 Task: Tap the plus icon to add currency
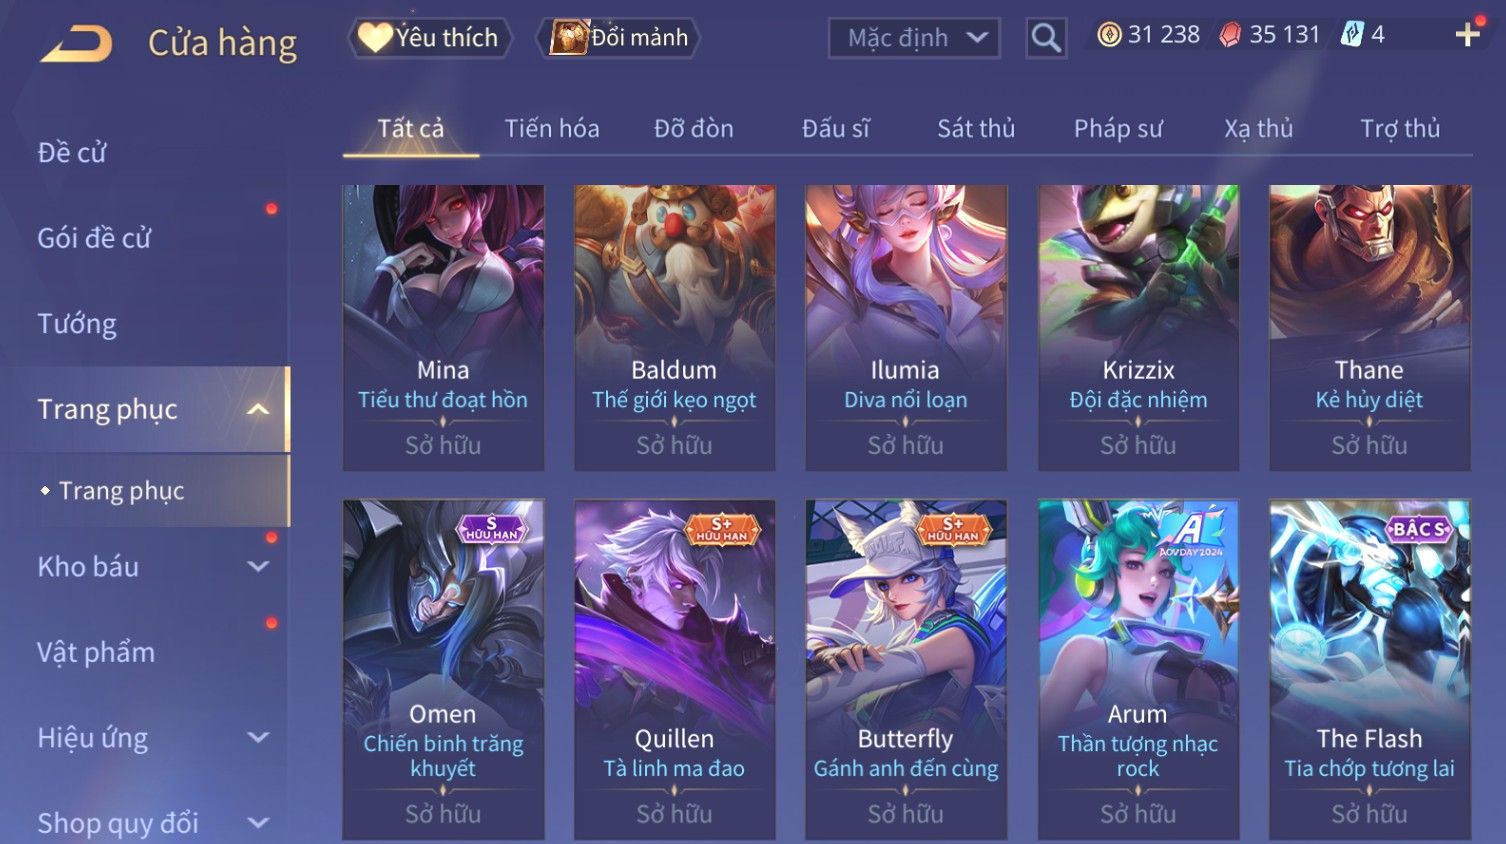(x=1467, y=35)
